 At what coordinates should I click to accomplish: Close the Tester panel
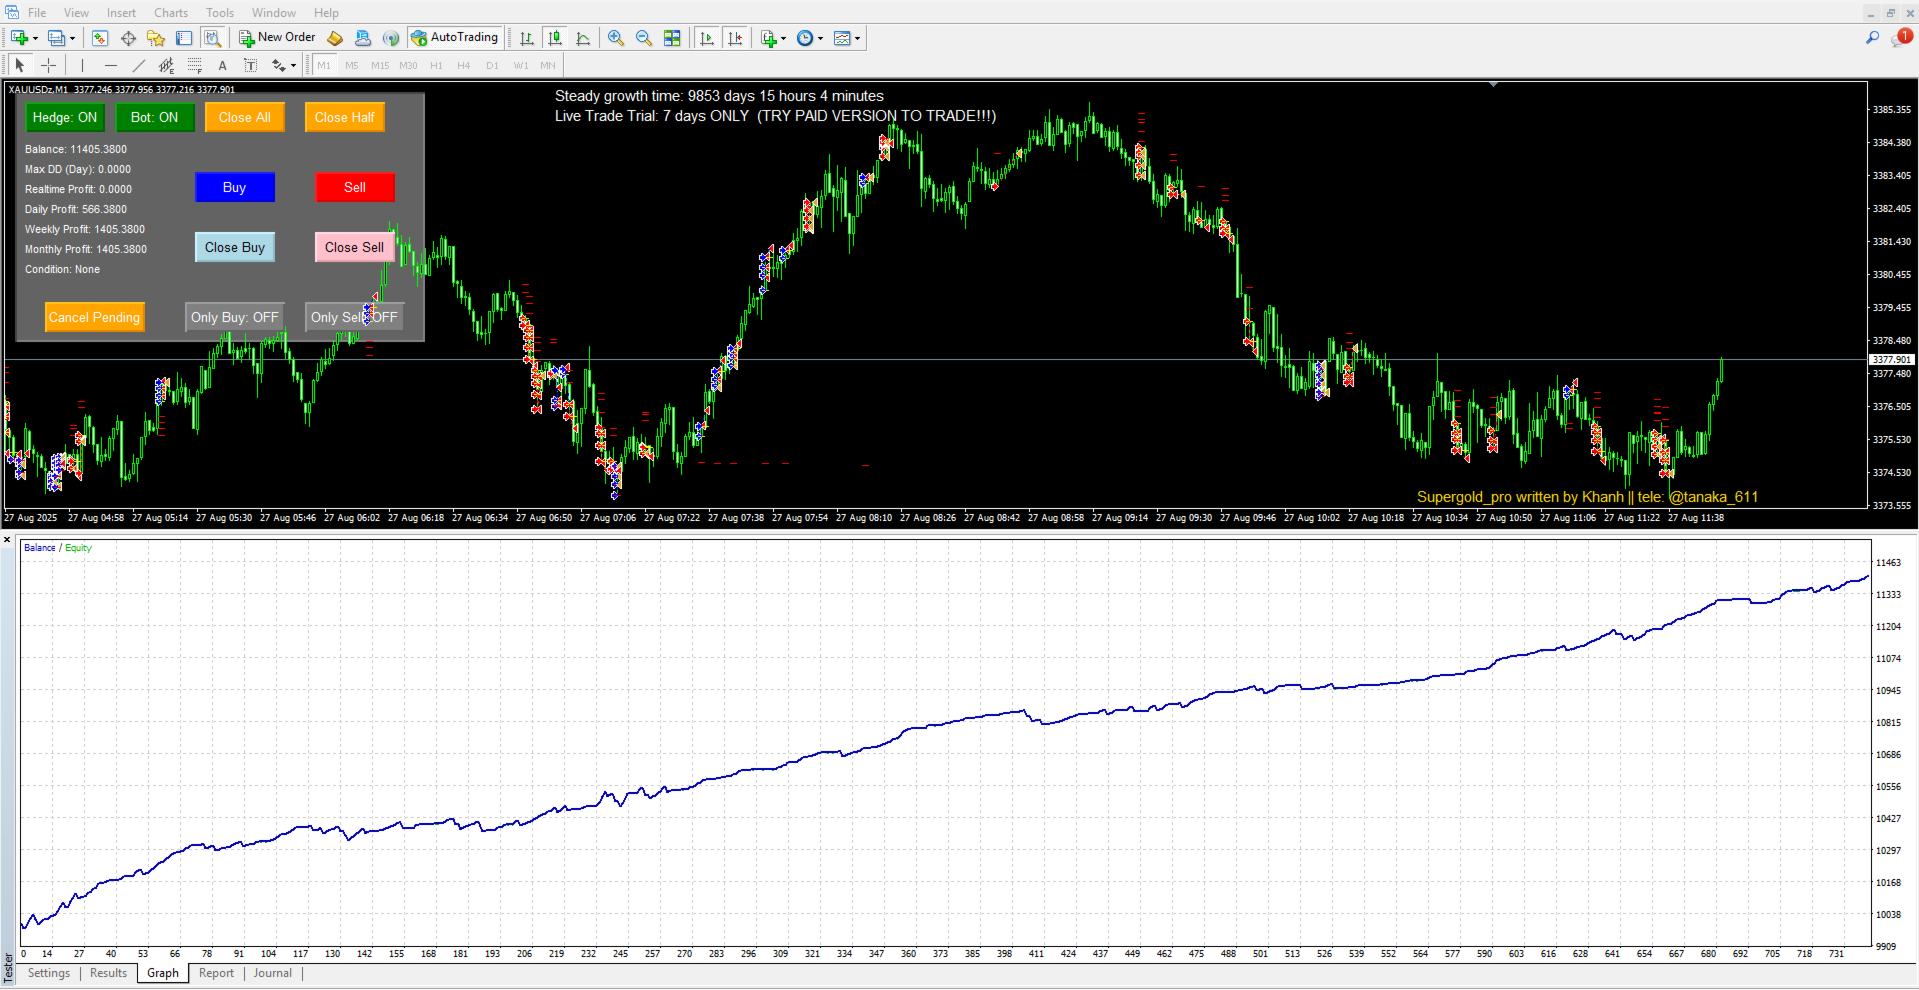tap(7, 540)
